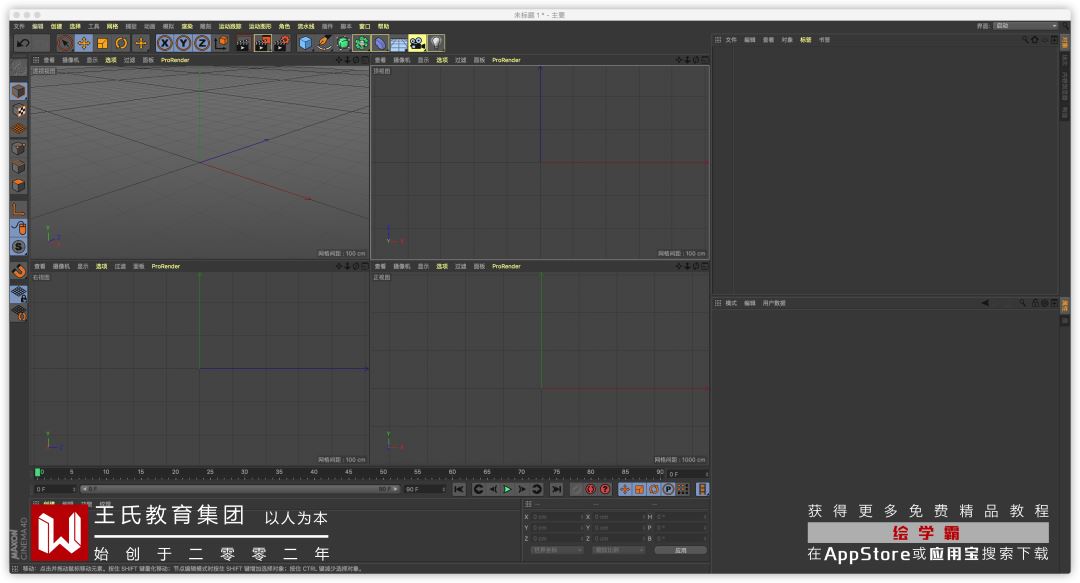Add a Light object
Screen dimensions: 1080x583
pos(436,43)
